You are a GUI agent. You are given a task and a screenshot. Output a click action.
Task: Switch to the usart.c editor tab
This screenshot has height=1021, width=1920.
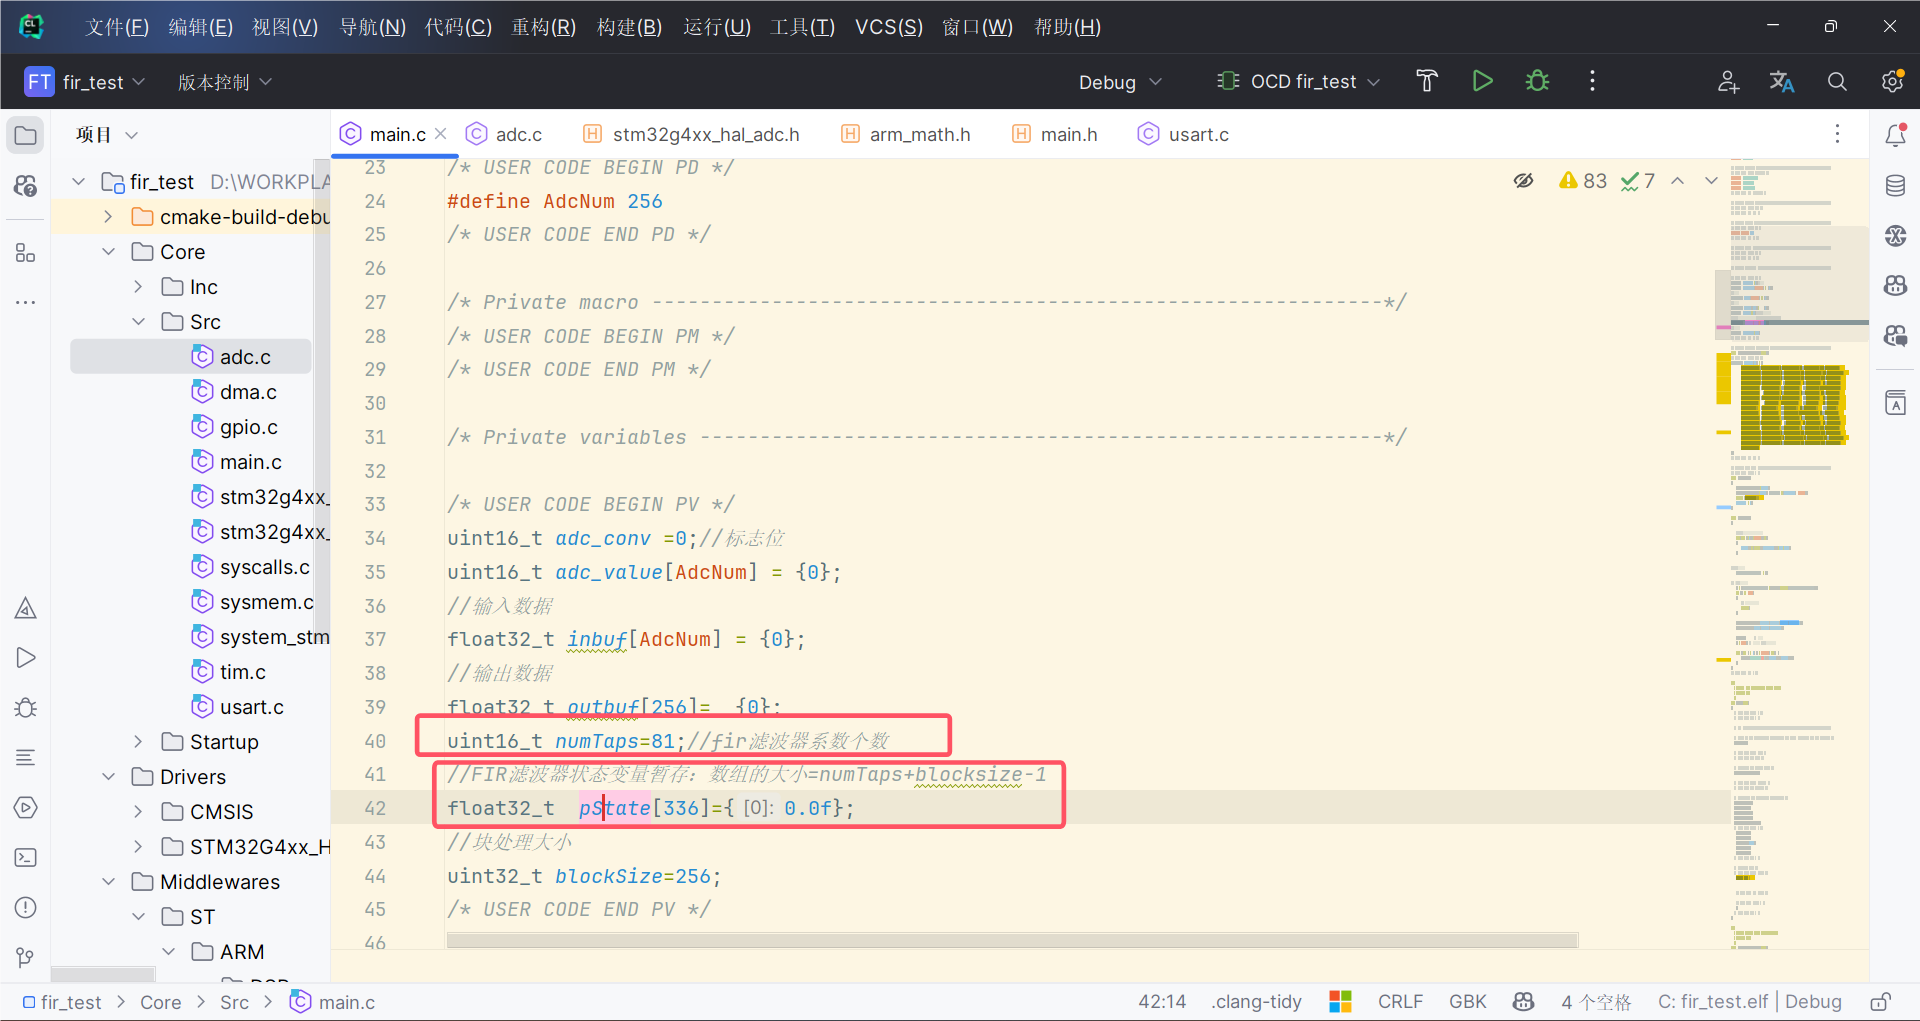[x=1184, y=134]
